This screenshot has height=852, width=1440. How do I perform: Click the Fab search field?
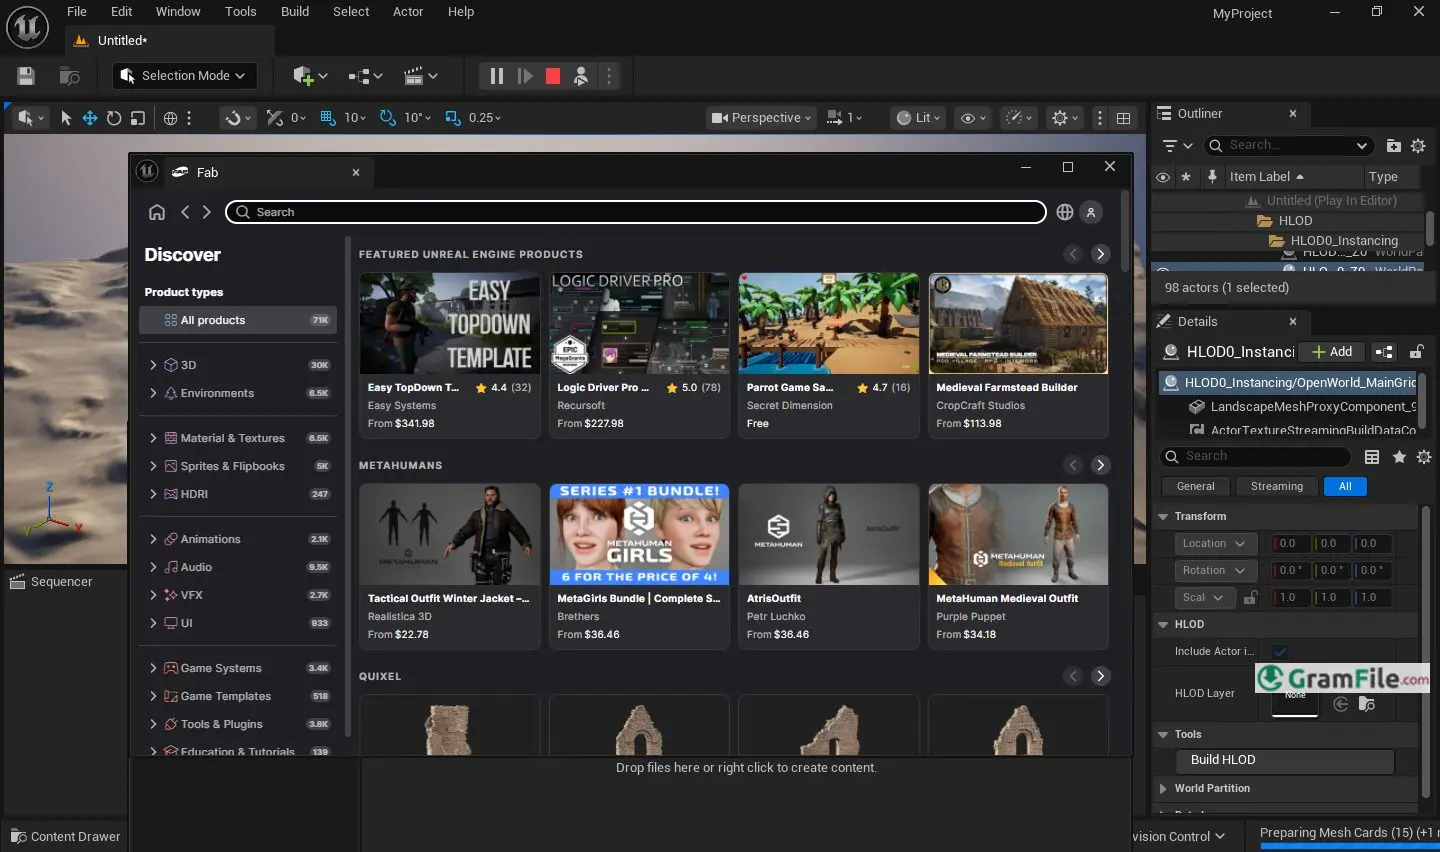tap(636, 212)
